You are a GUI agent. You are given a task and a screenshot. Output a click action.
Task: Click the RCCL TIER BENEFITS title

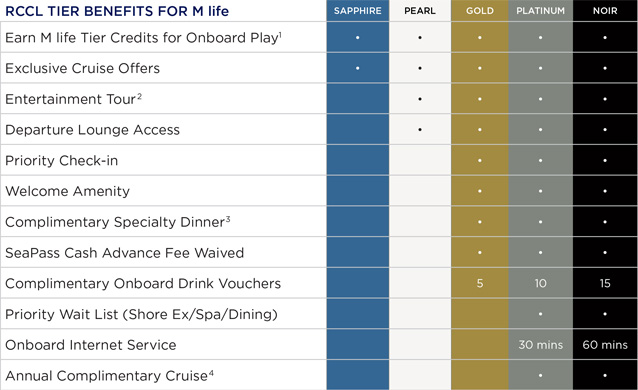click(x=117, y=11)
